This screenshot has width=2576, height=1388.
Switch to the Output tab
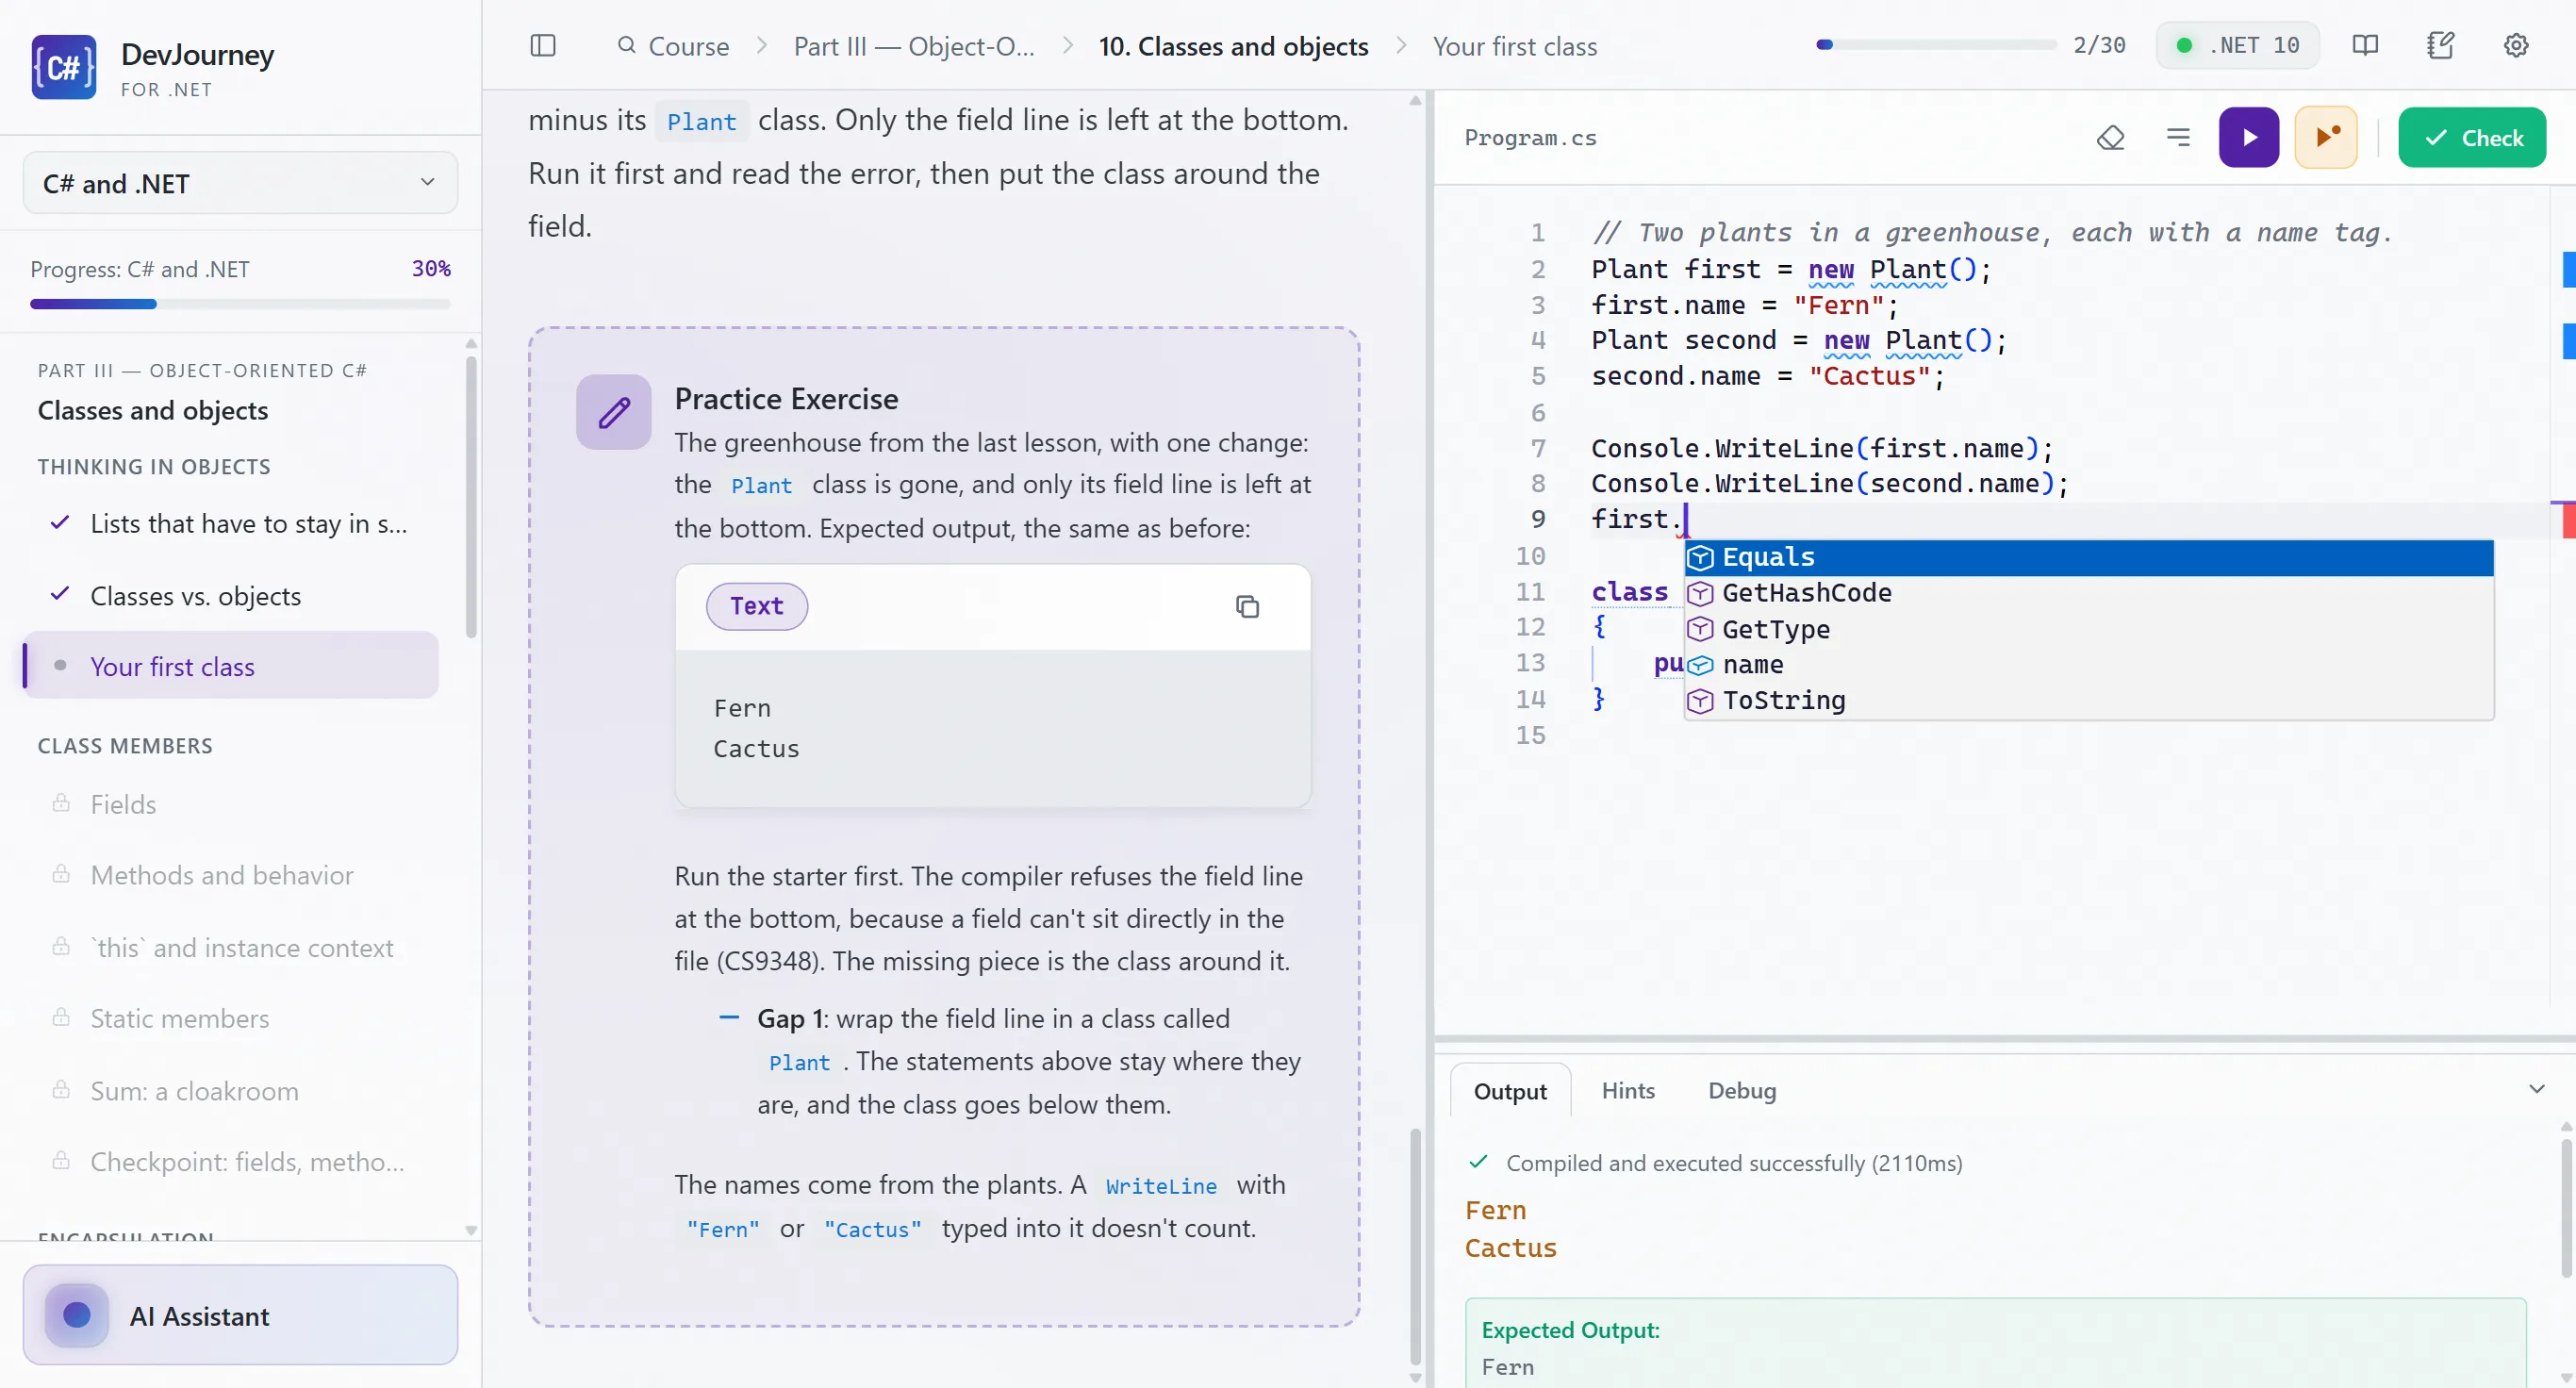pos(1509,1091)
